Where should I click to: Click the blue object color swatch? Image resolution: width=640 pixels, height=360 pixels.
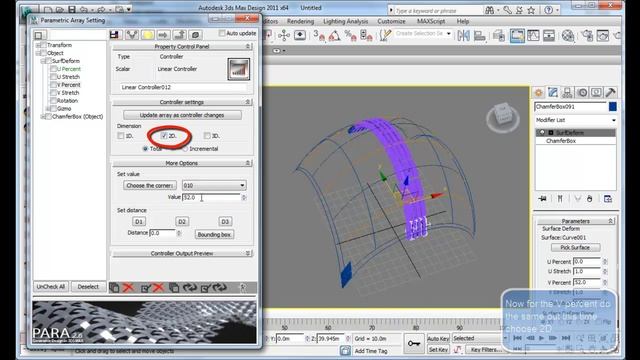click(x=613, y=107)
